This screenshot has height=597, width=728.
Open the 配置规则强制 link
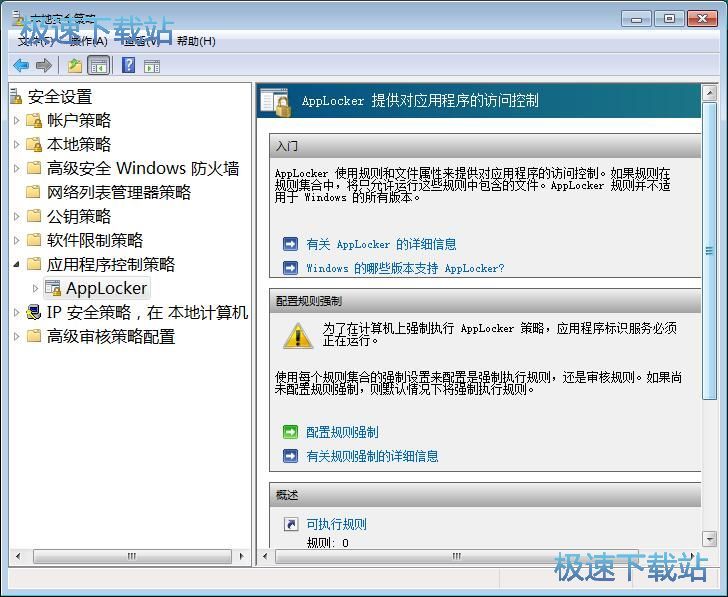coord(342,432)
